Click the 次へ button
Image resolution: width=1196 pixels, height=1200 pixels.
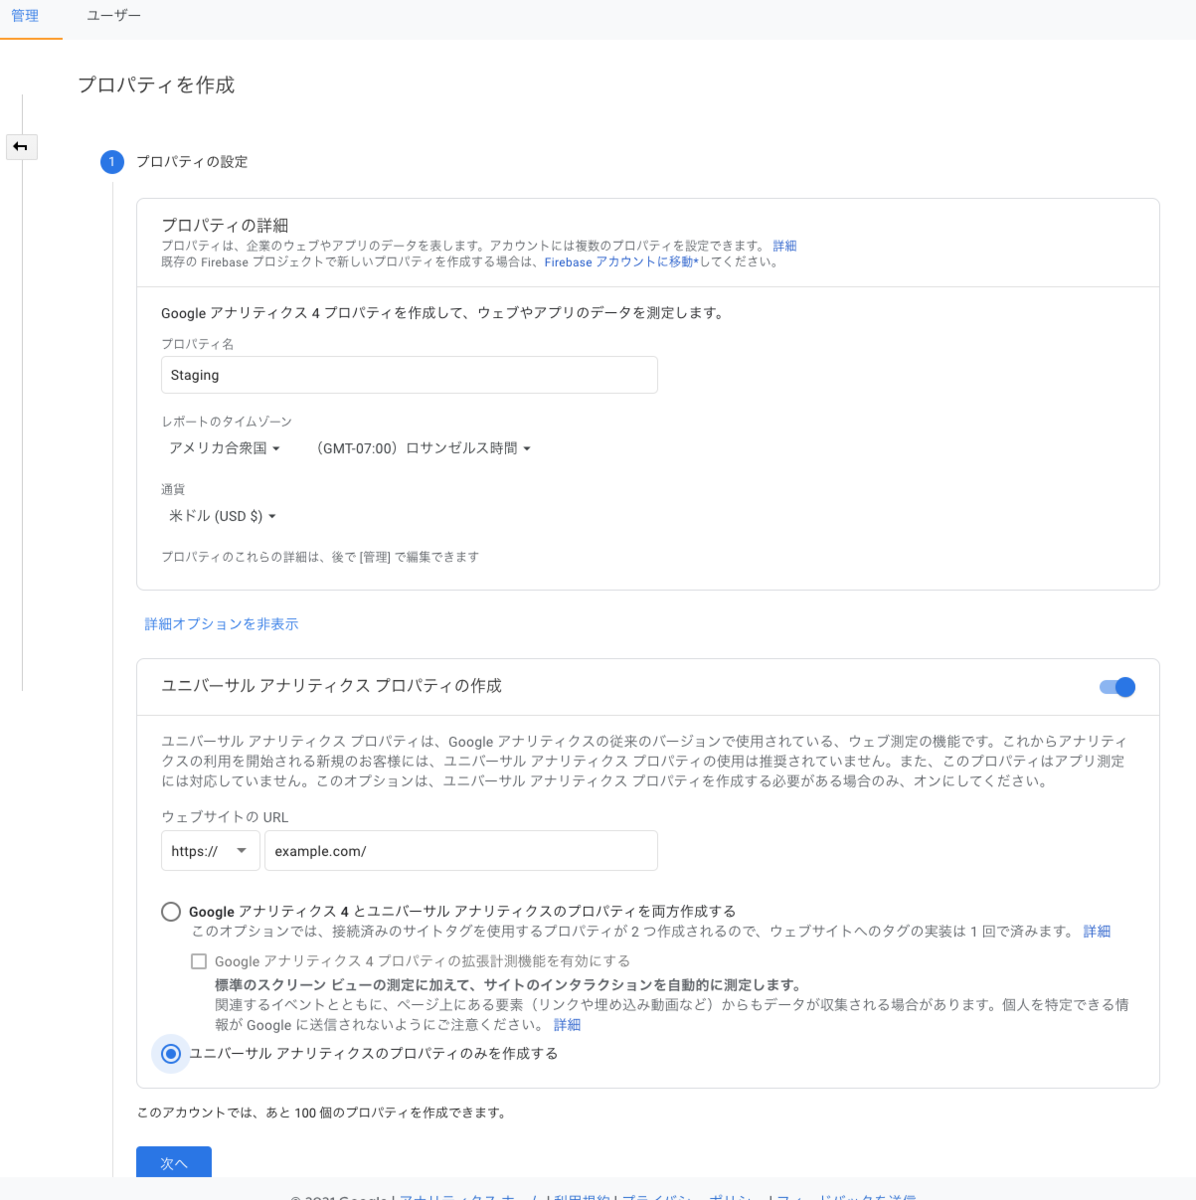[x=174, y=1162]
